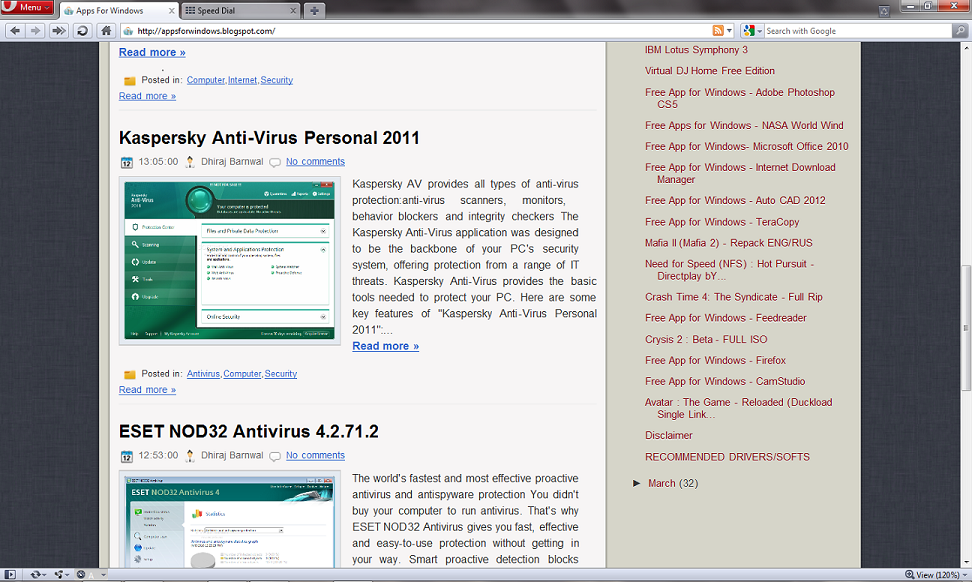972x582 pixels.
Task: Open a new tab with the plus button
Action: pyautogui.click(x=314, y=11)
